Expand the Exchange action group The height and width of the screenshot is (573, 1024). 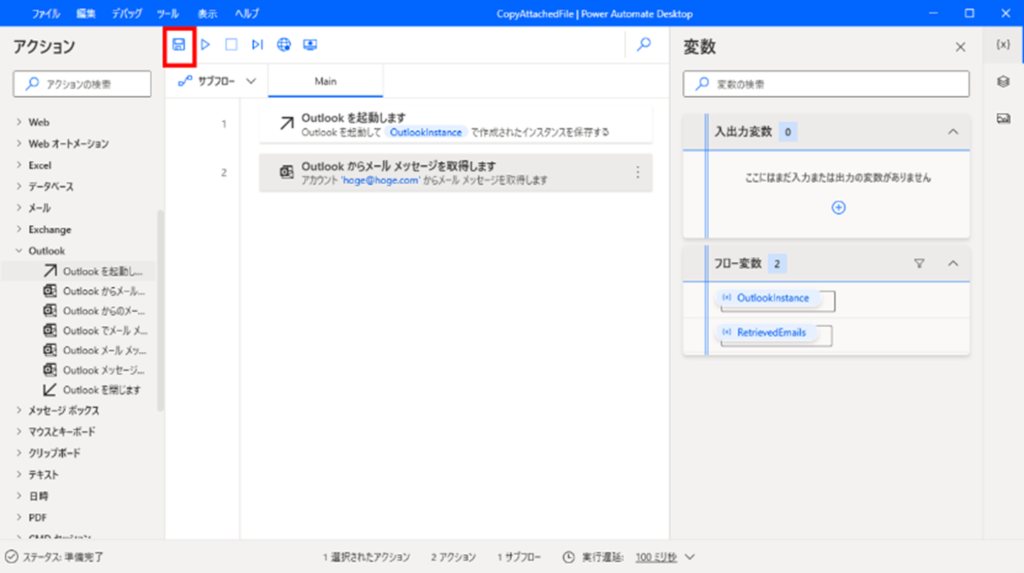pos(19,229)
